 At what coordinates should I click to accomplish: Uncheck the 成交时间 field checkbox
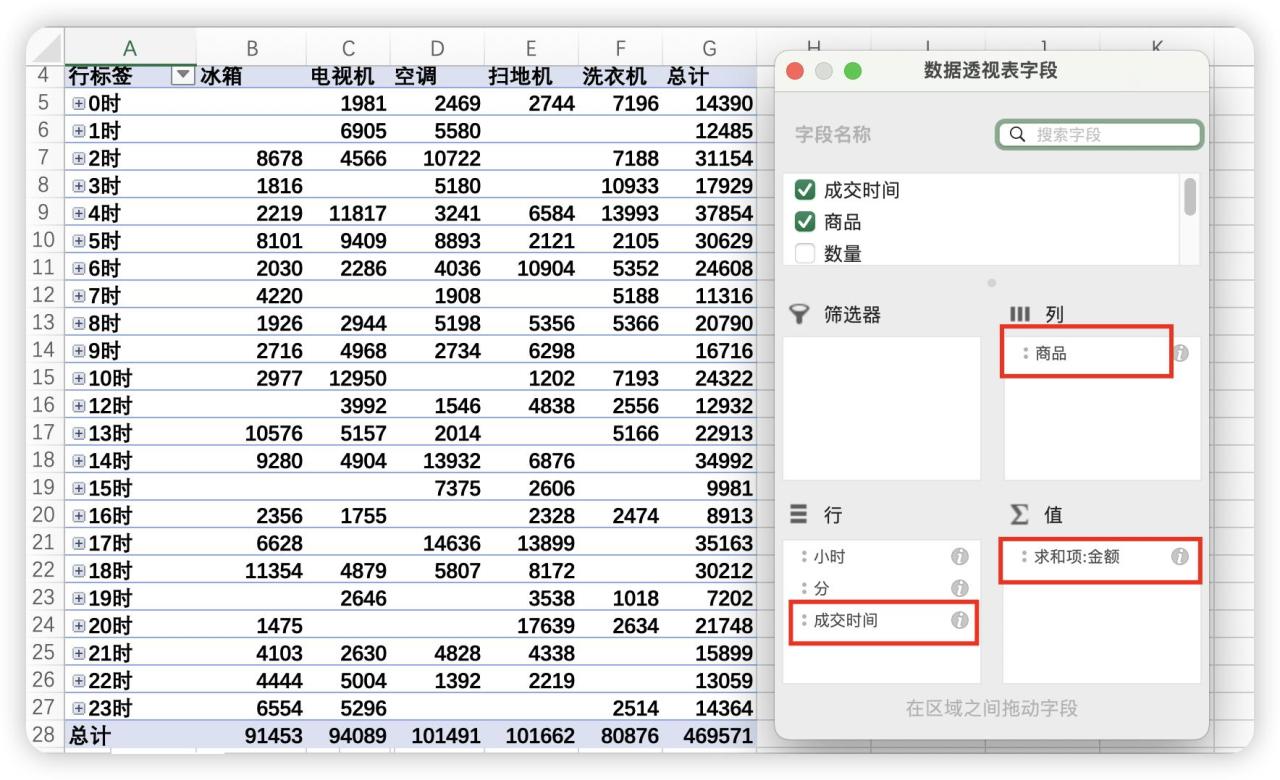click(804, 190)
